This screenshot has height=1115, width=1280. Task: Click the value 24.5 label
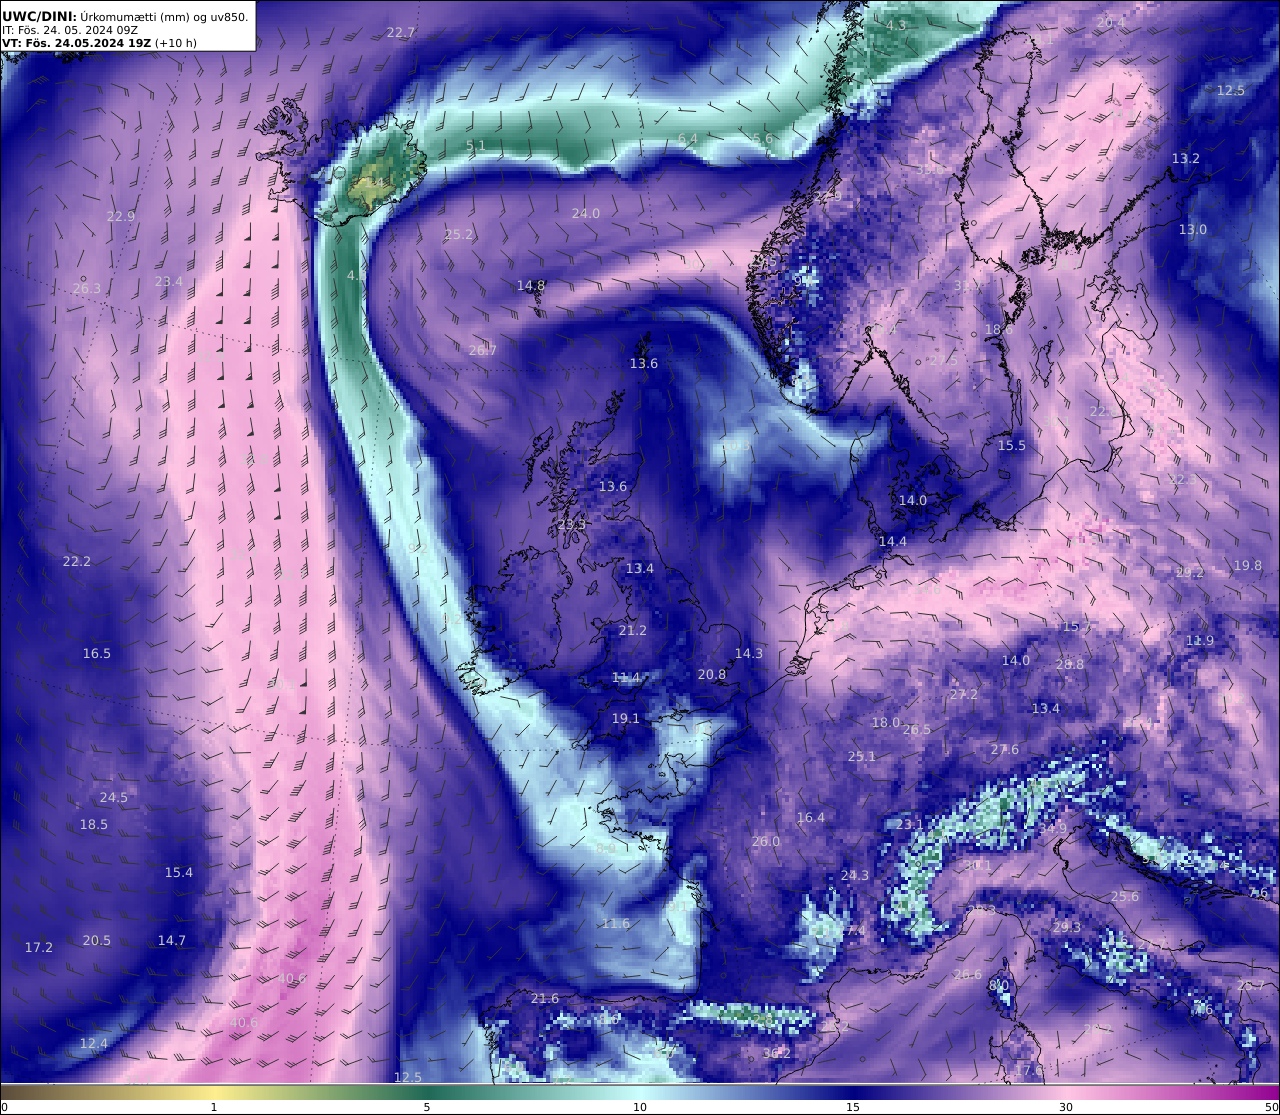click(114, 797)
